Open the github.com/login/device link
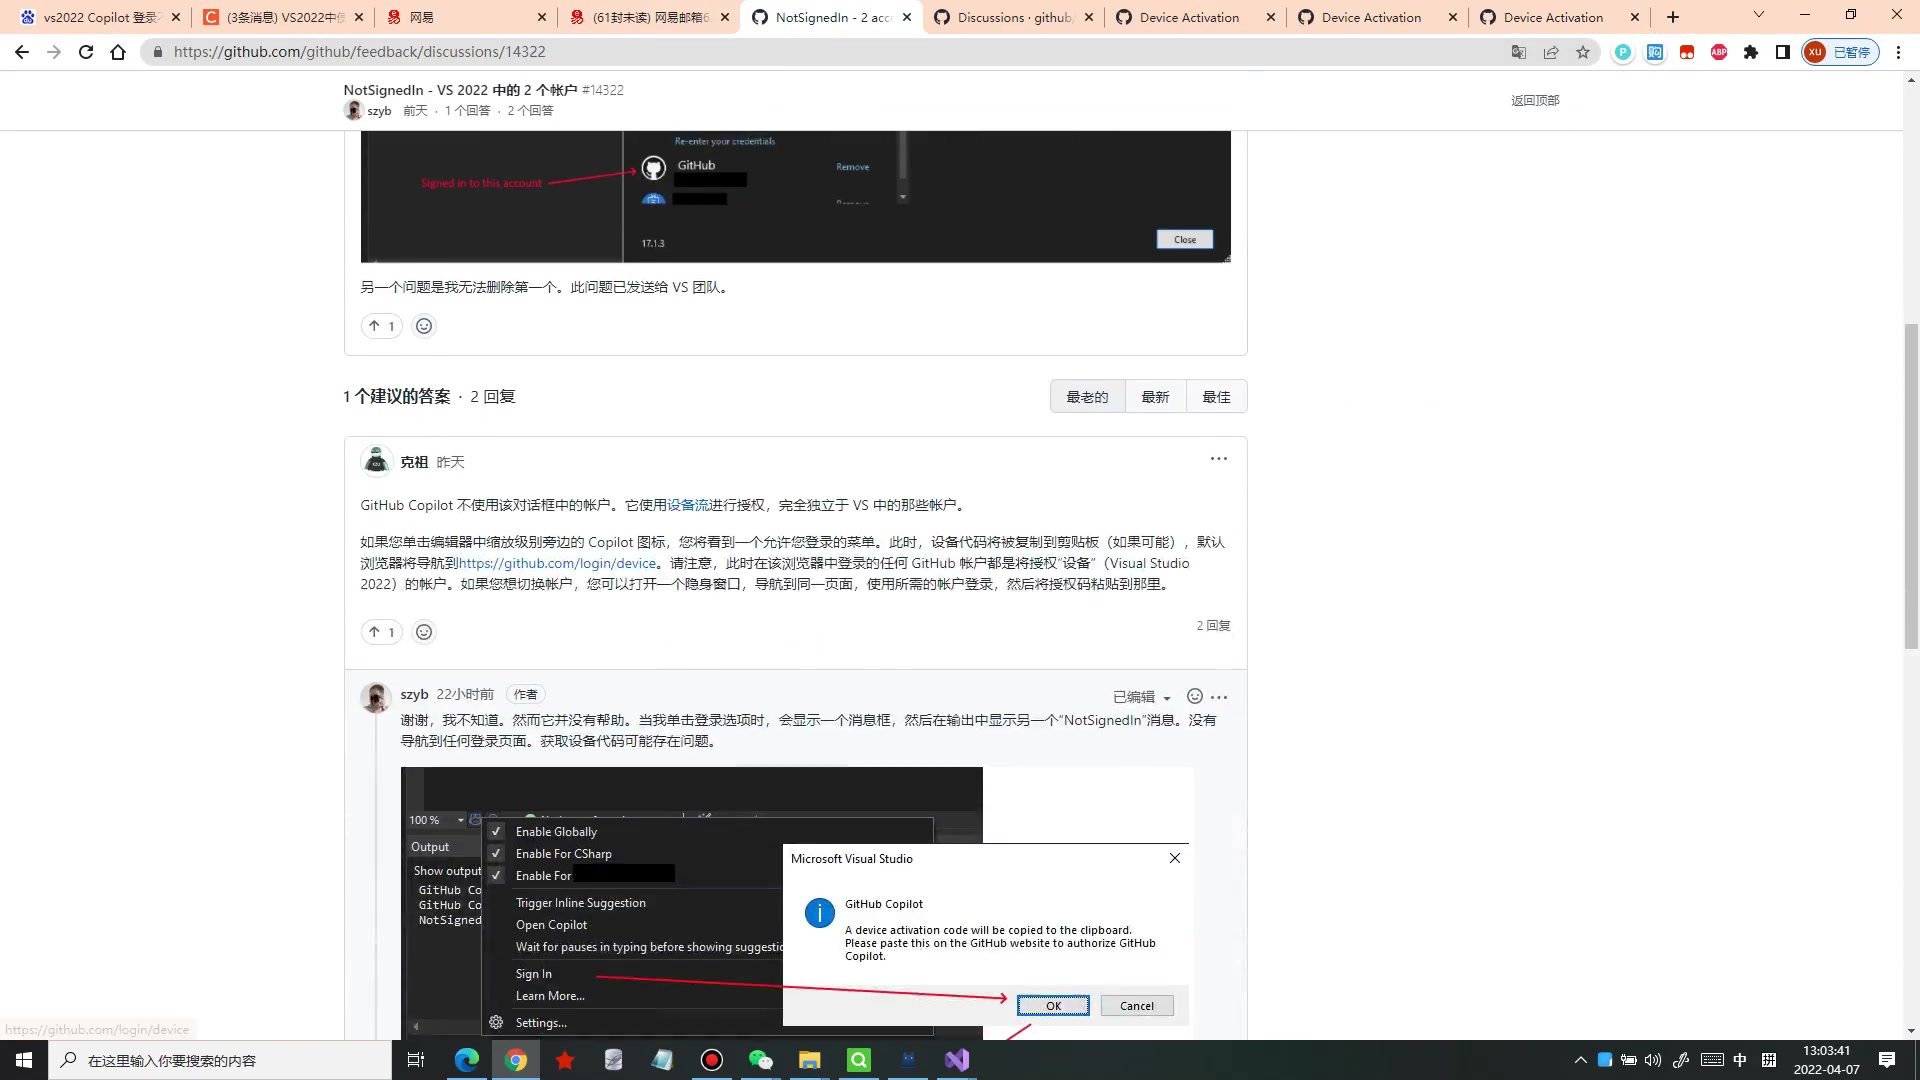 click(557, 563)
